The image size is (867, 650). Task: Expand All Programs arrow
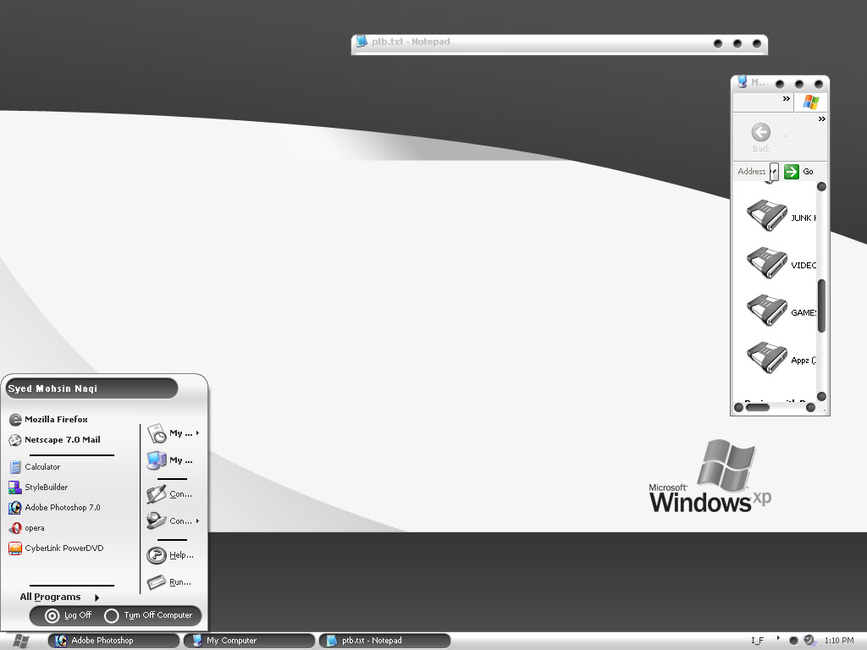tap(97, 597)
